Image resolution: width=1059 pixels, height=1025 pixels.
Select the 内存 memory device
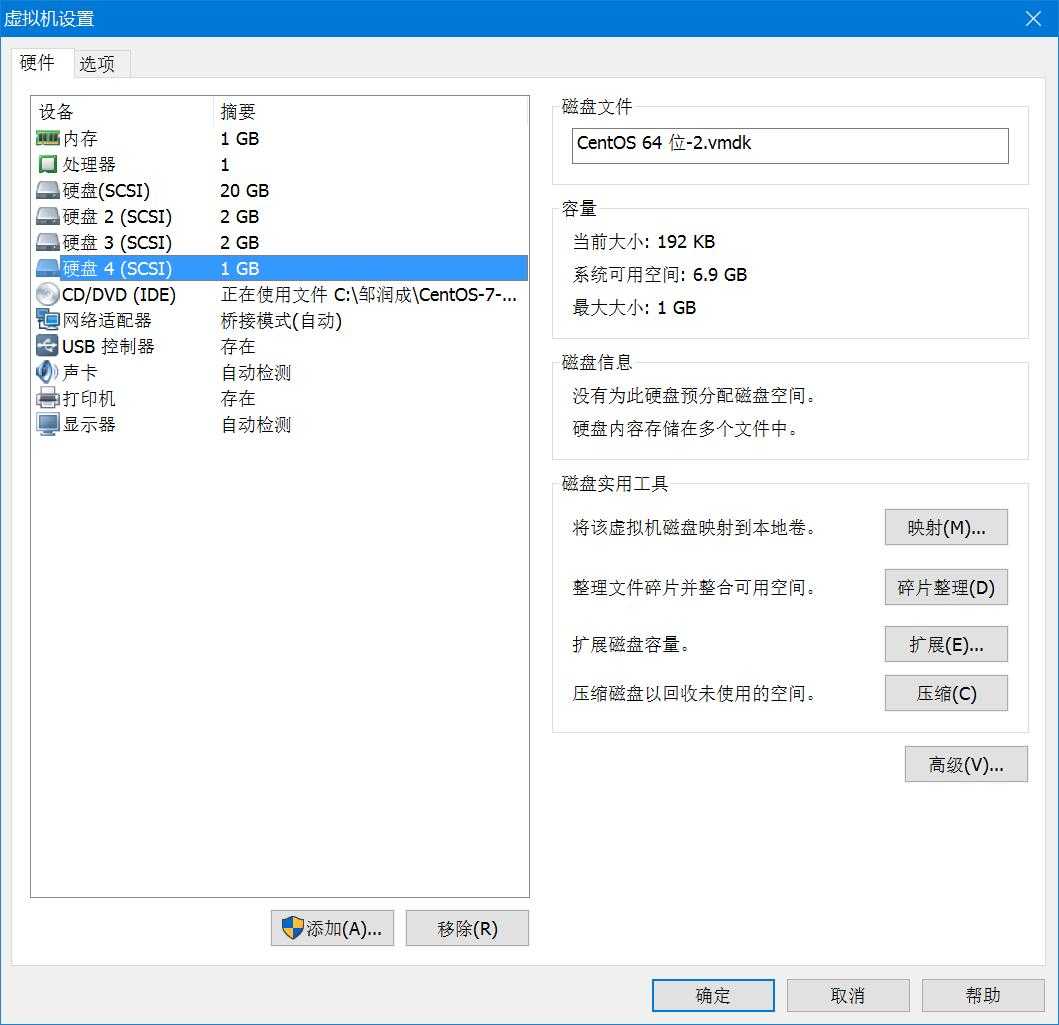[x=80, y=138]
